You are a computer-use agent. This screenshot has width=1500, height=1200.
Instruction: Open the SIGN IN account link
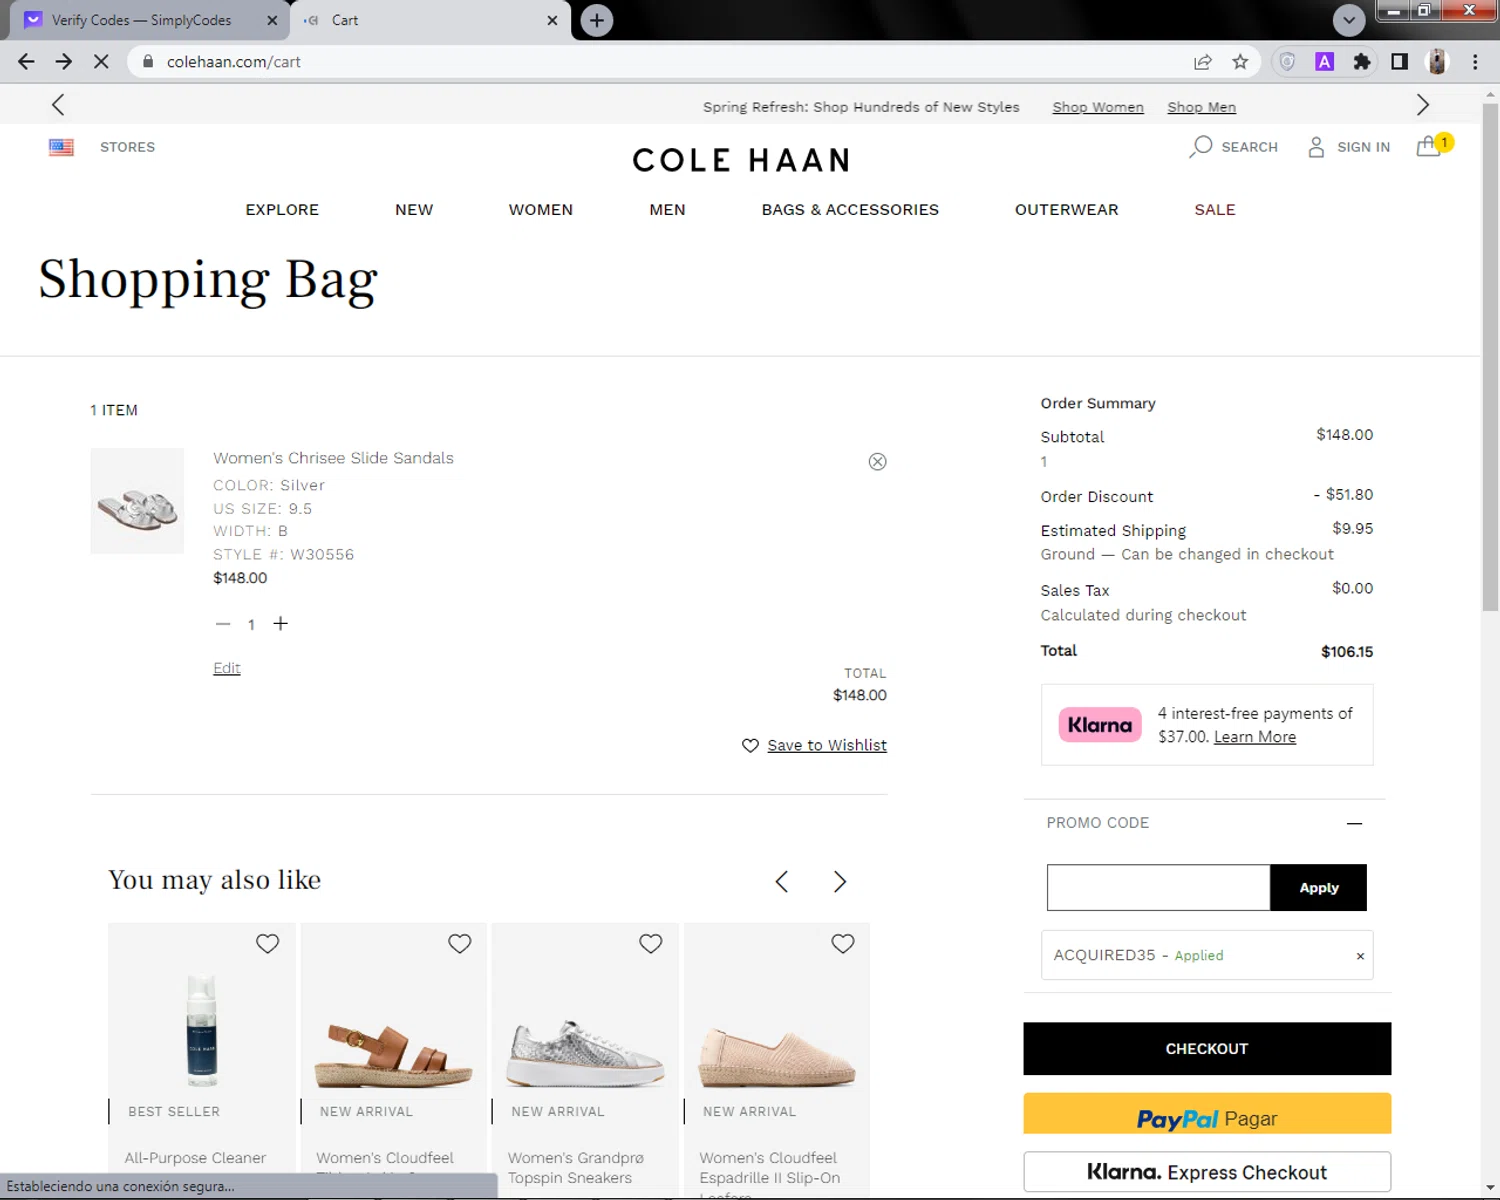click(x=1349, y=147)
